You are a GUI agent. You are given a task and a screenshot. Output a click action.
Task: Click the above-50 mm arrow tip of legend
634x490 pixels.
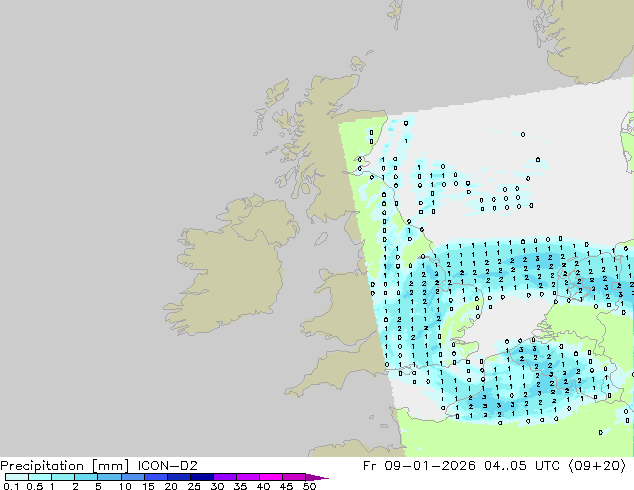coord(317,477)
